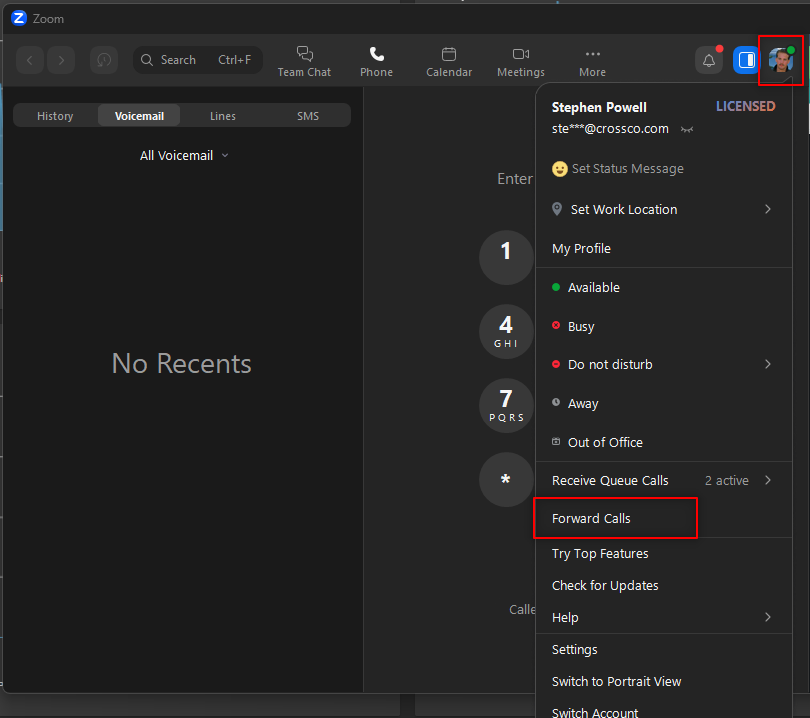Expand Set Work Location chevron arrow
Viewport: 810px width, 718px height.
(768, 209)
